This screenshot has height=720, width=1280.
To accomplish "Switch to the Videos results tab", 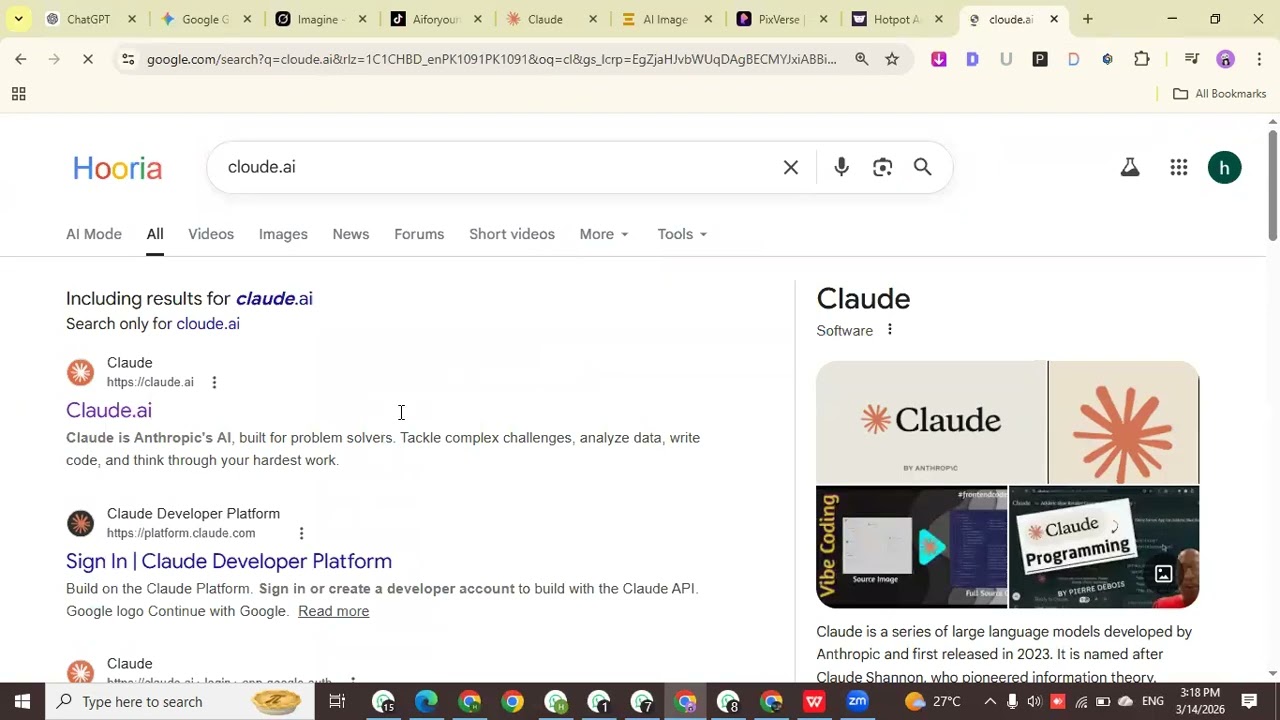I will tap(211, 234).
